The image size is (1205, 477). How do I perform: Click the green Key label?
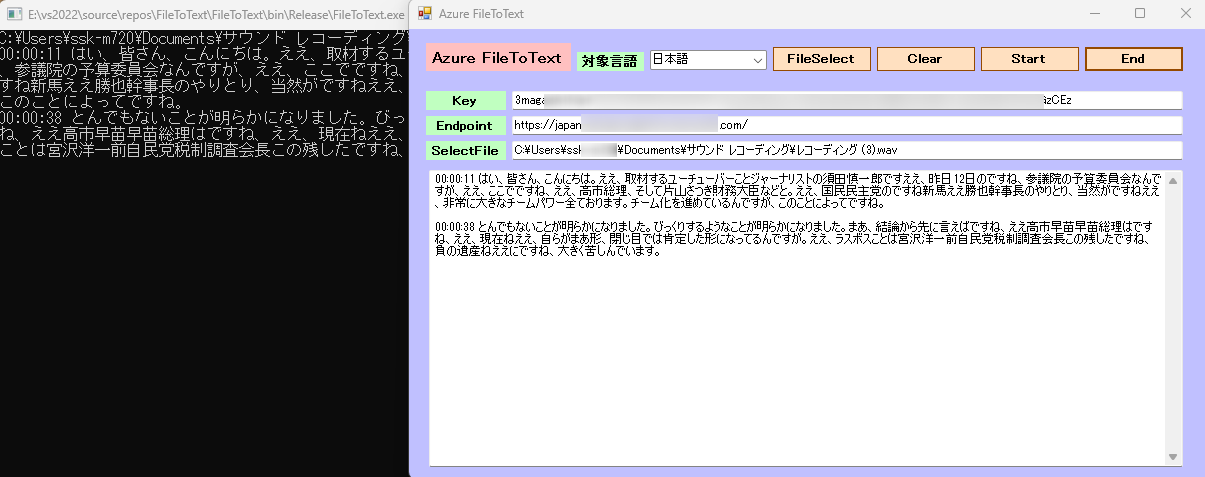click(465, 101)
